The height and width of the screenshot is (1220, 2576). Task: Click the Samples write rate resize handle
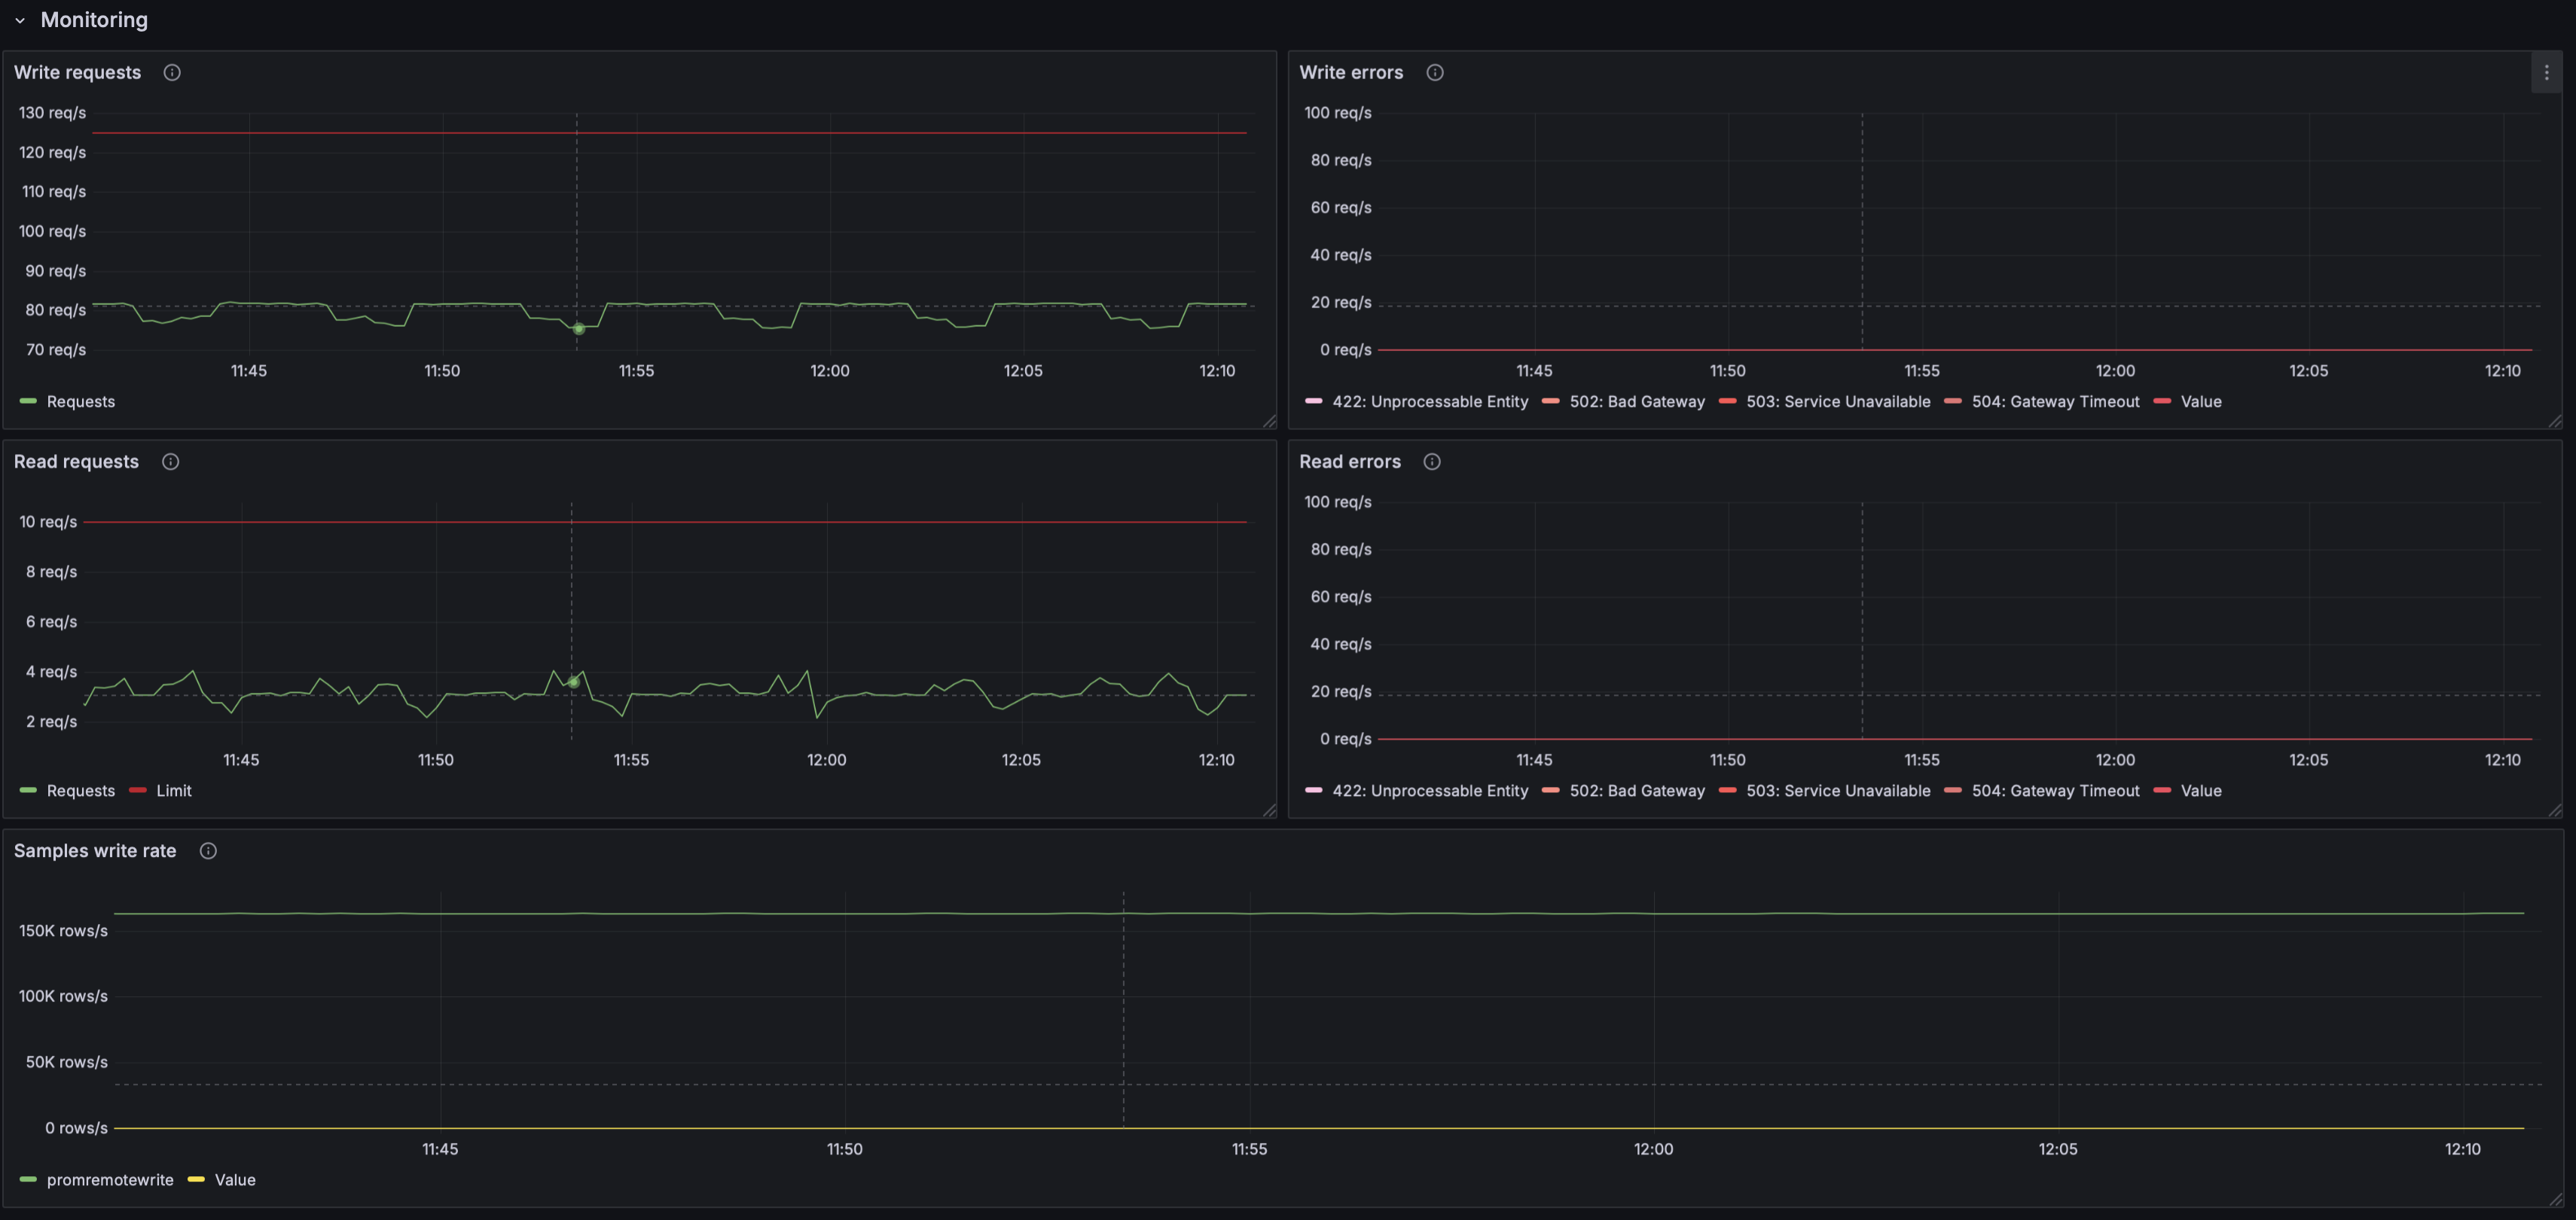coord(2555,1199)
